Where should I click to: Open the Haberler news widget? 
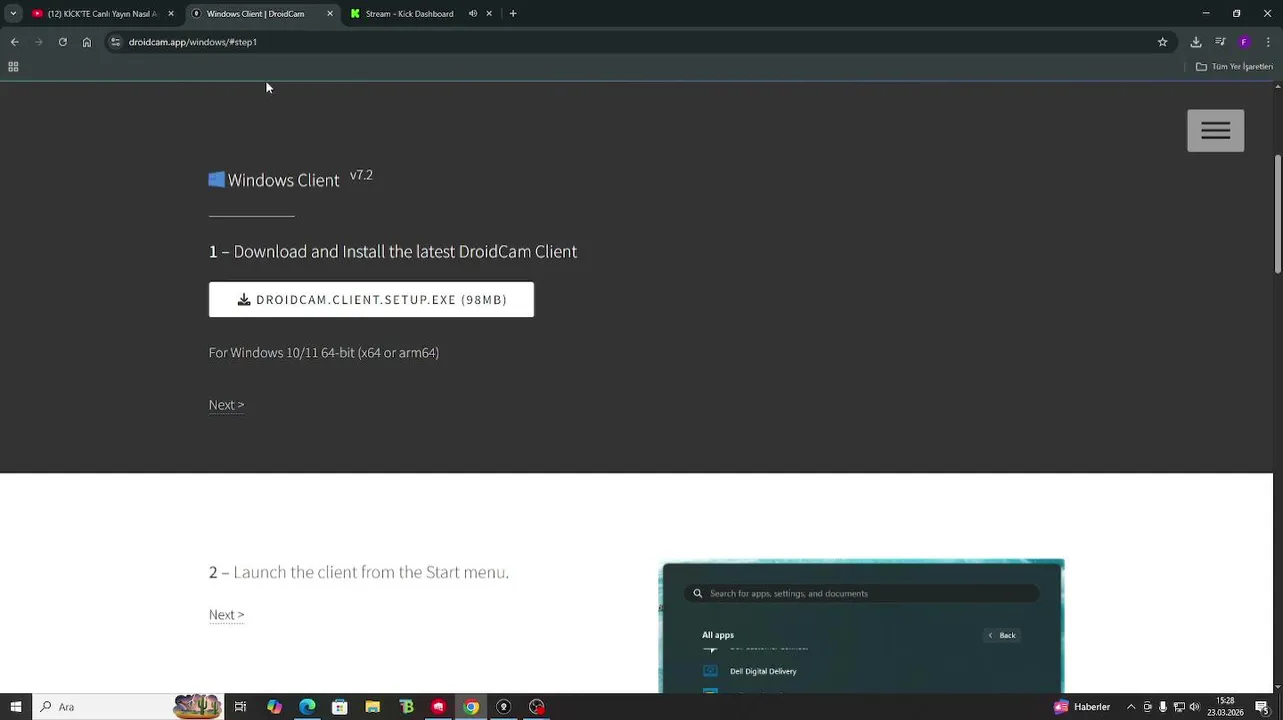[x=1082, y=707]
